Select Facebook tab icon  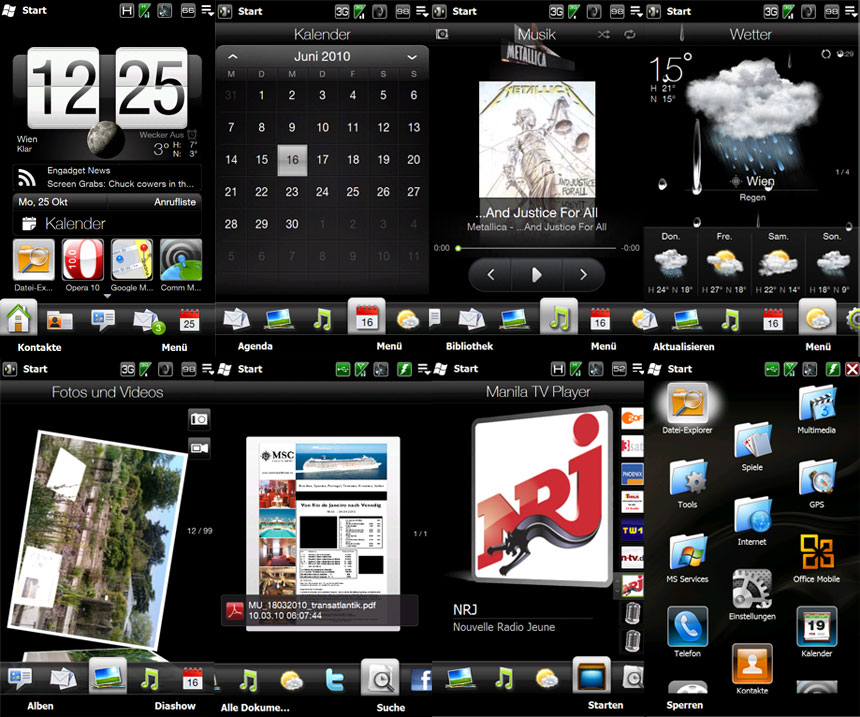point(421,681)
